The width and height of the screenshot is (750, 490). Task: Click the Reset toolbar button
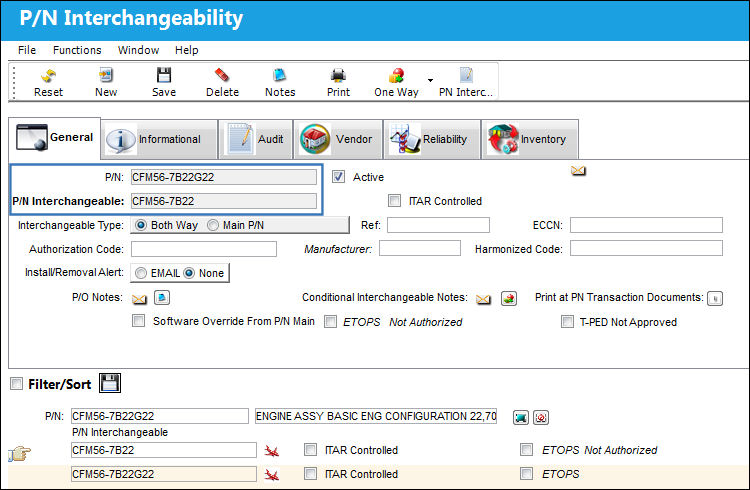pyautogui.click(x=48, y=82)
